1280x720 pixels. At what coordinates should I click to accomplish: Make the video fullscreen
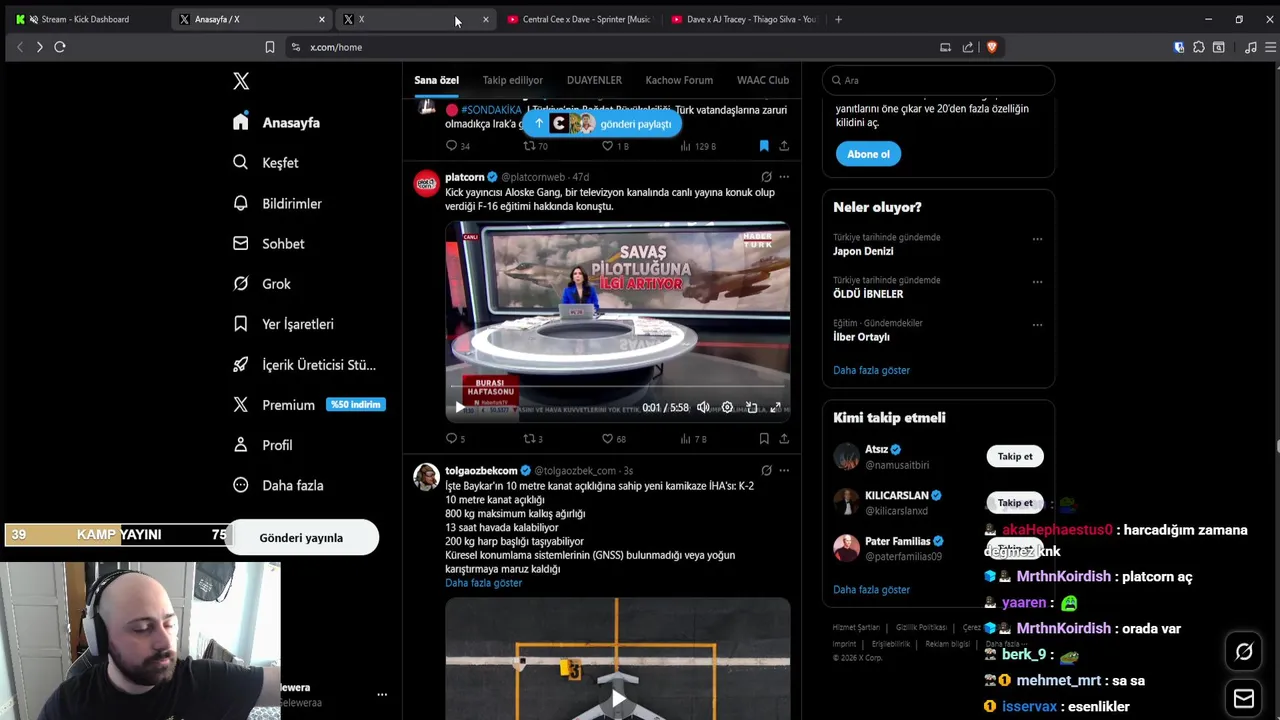pos(775,407)
